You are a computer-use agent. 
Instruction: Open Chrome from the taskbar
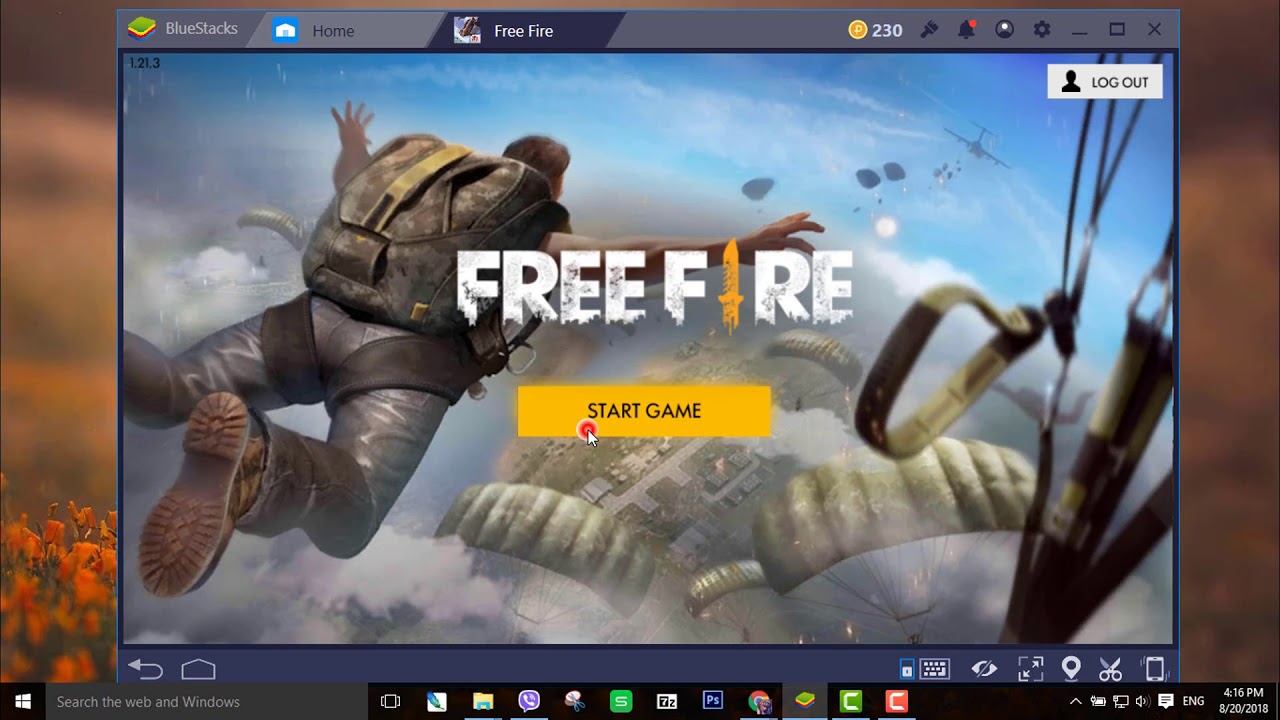click(759, 701)
